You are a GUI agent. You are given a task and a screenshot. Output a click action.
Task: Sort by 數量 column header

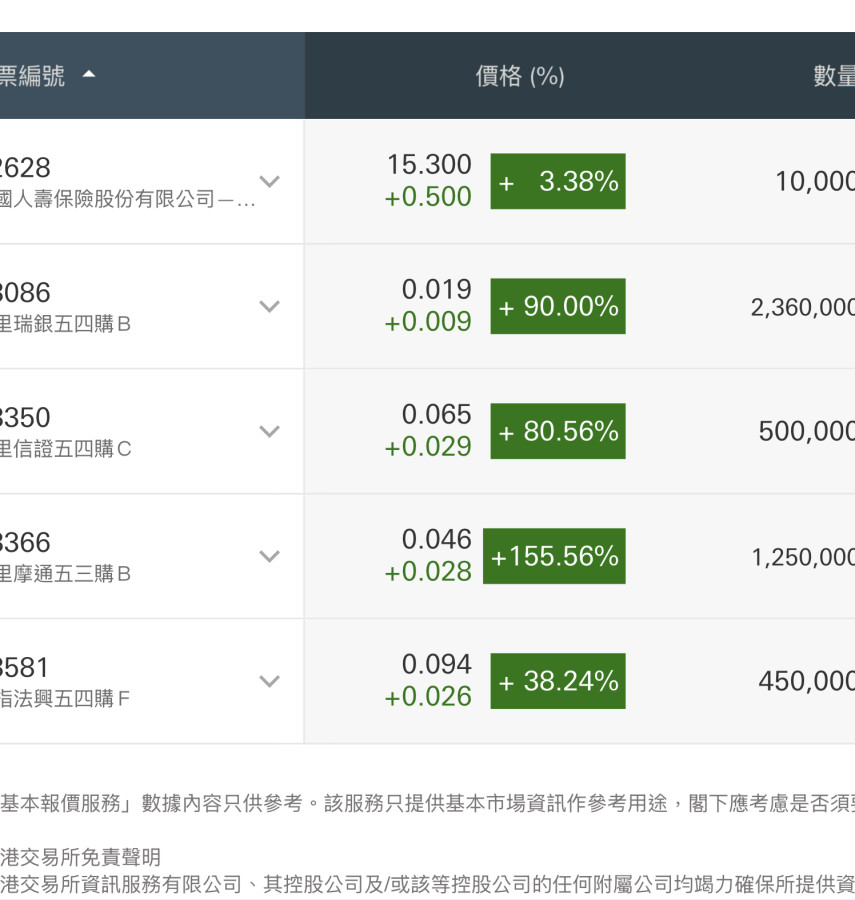833,76
